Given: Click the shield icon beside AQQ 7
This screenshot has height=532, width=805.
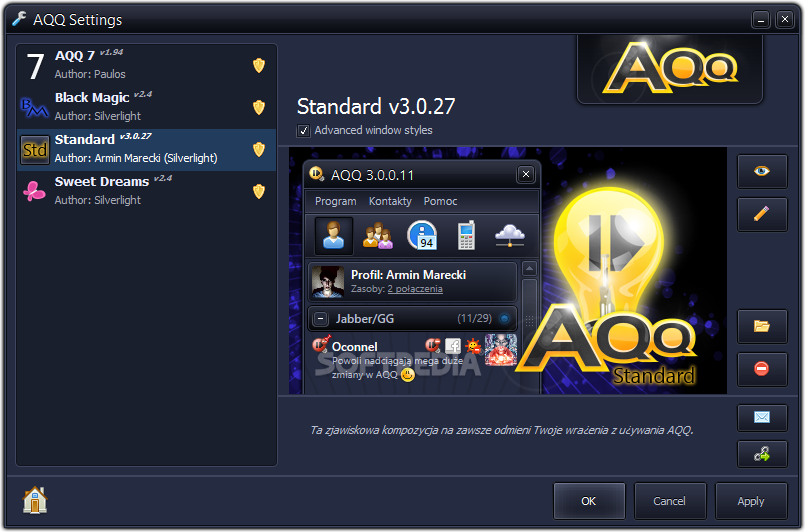Looking at the screenshot, I should (259, 65).
